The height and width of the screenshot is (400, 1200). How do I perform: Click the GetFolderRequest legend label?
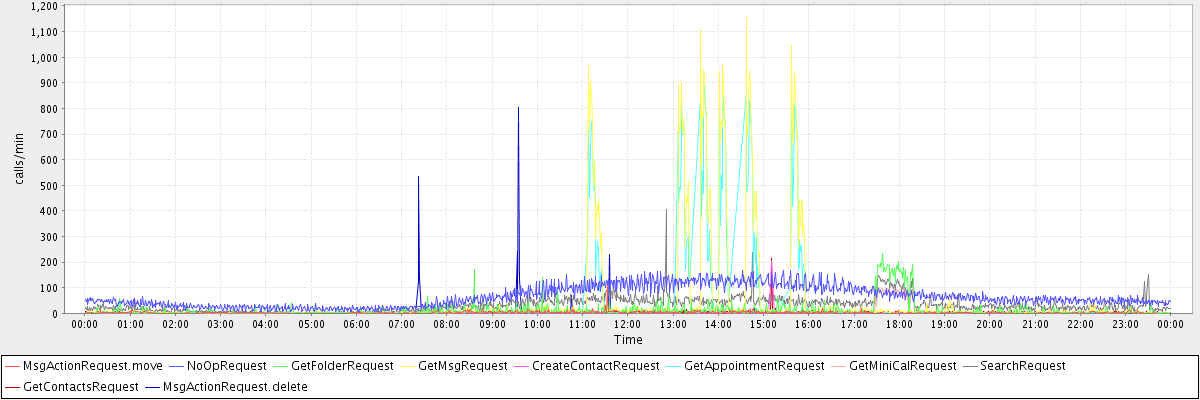click(x=342, y=366)
